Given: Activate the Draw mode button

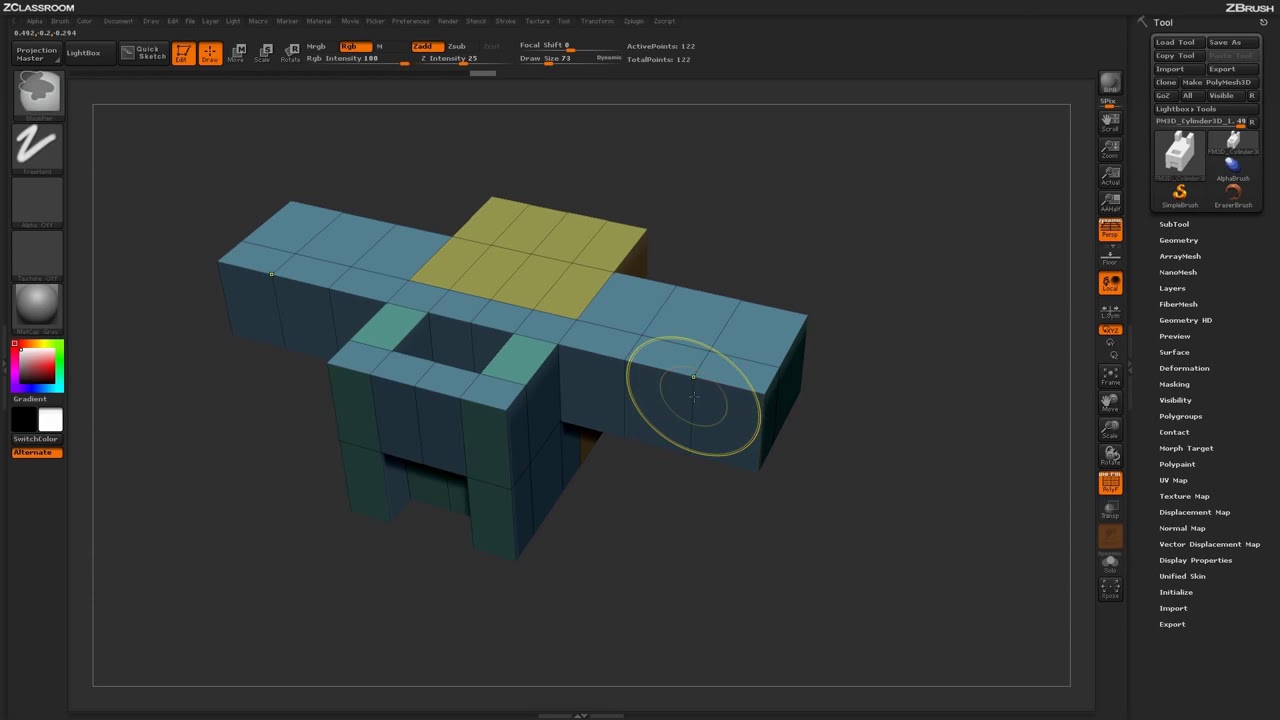Looking at the screenshot, I should pyautogui.click(x=209, y=53).
